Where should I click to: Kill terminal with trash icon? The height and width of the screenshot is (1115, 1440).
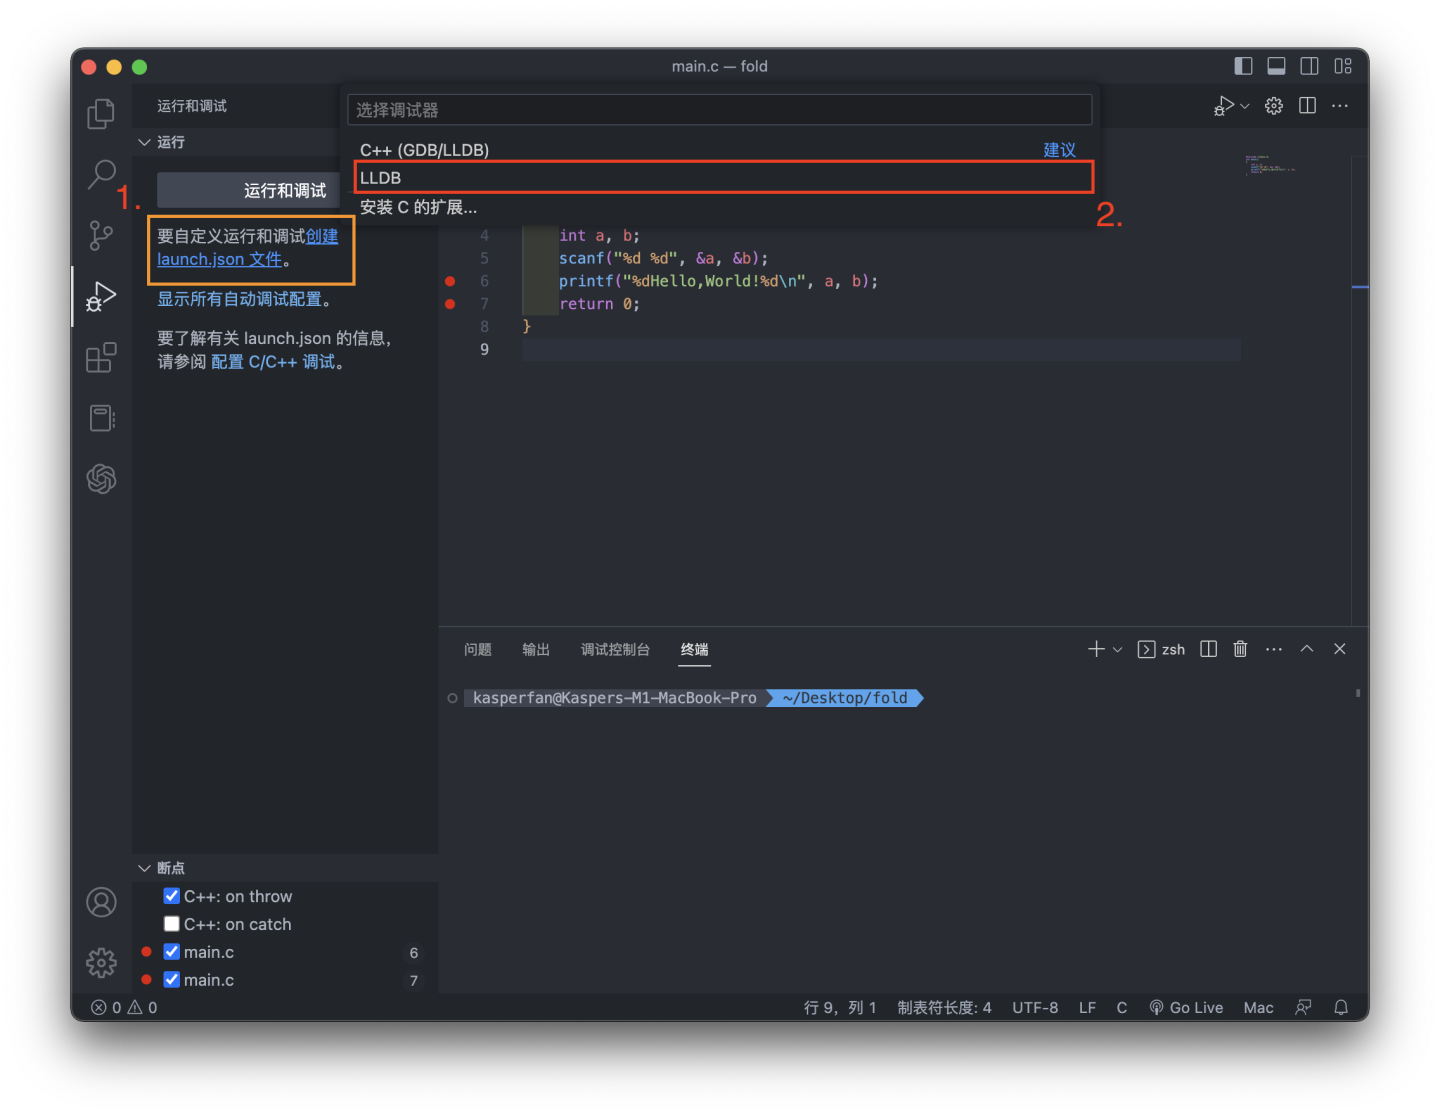(1240, 649)
